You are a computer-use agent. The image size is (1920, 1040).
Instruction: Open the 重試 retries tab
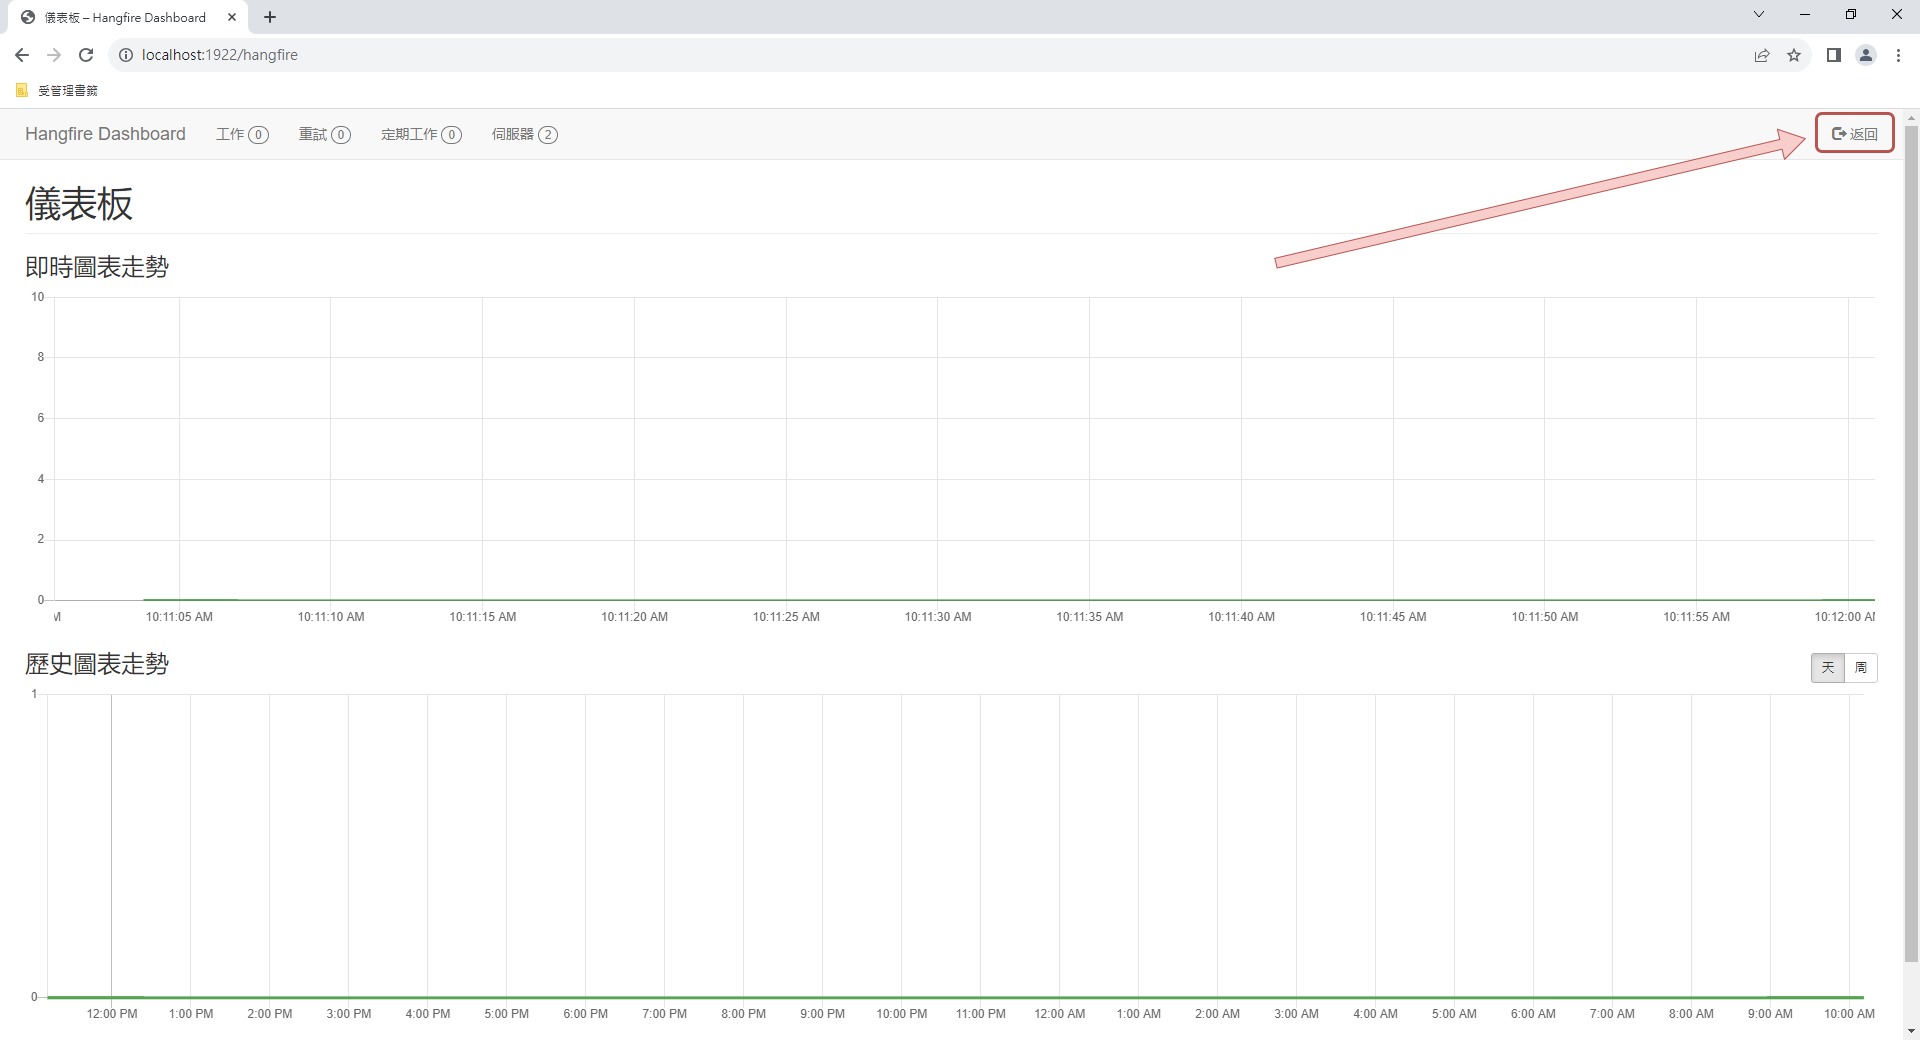[324, 134]
